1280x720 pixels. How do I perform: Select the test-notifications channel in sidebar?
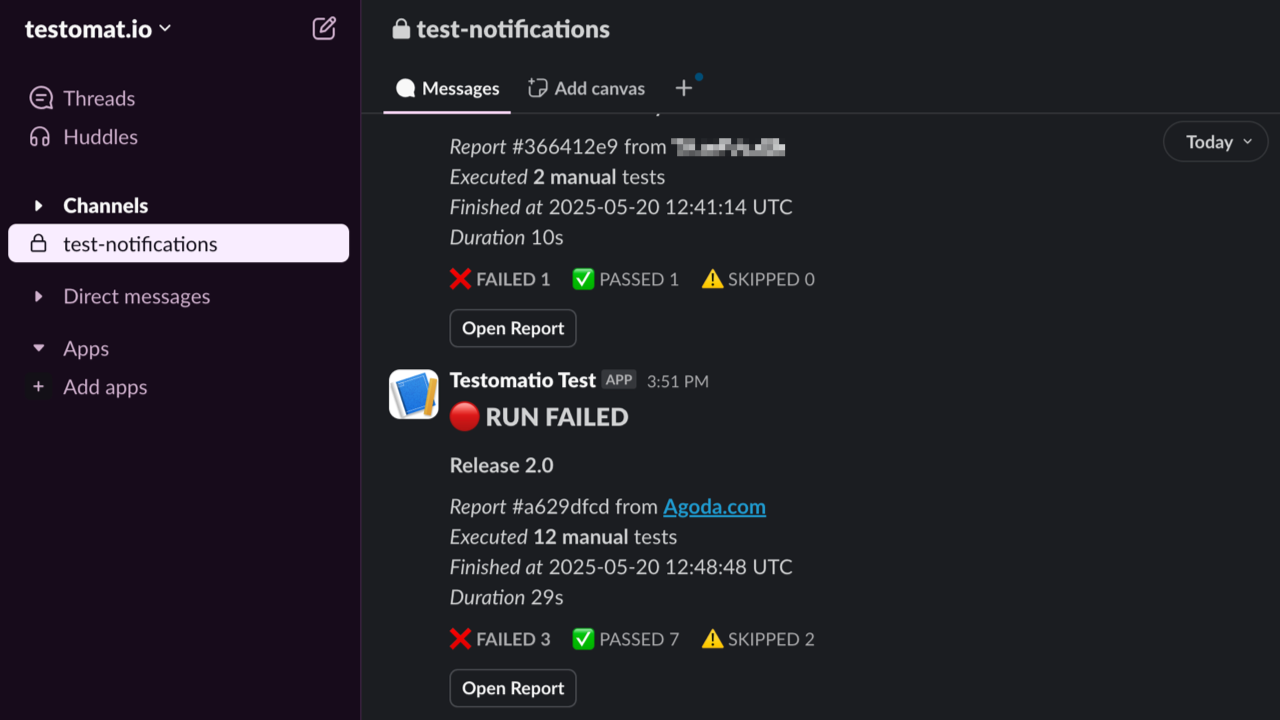pos(140,243)
